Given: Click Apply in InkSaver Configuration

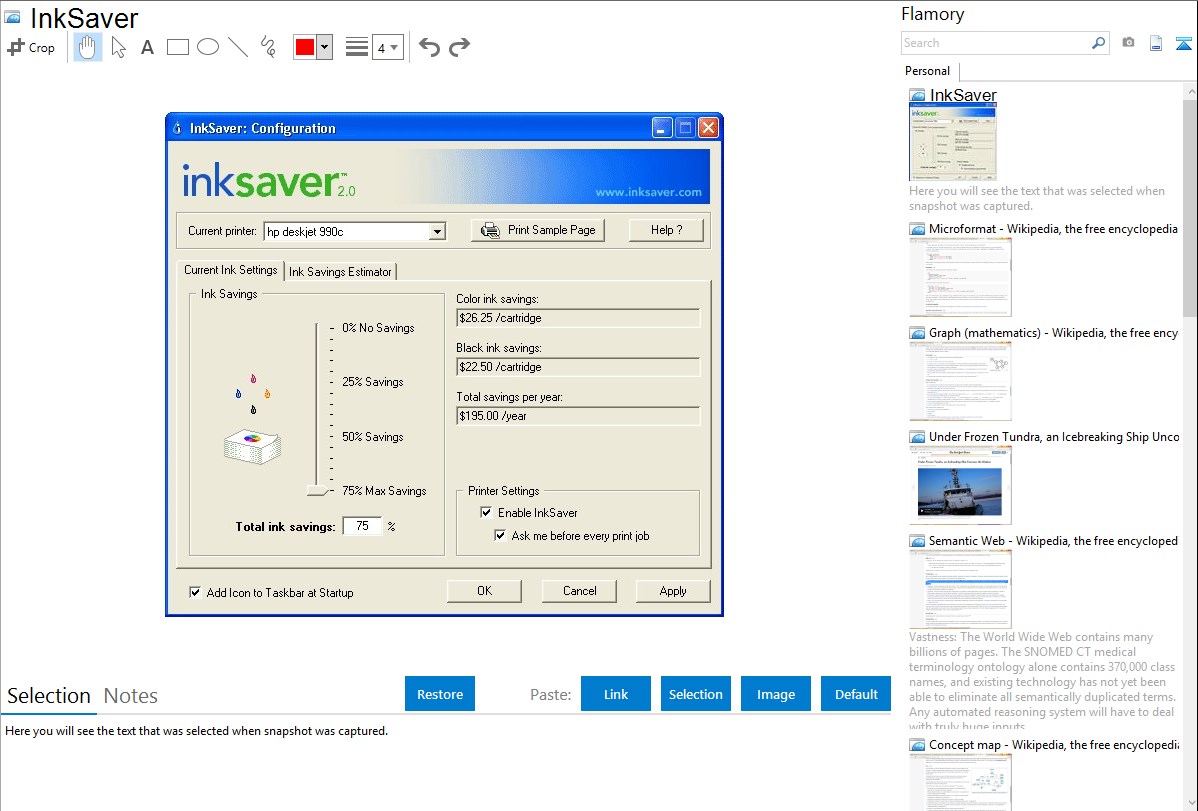Looking at the screenshot, I should coord(673,591).
